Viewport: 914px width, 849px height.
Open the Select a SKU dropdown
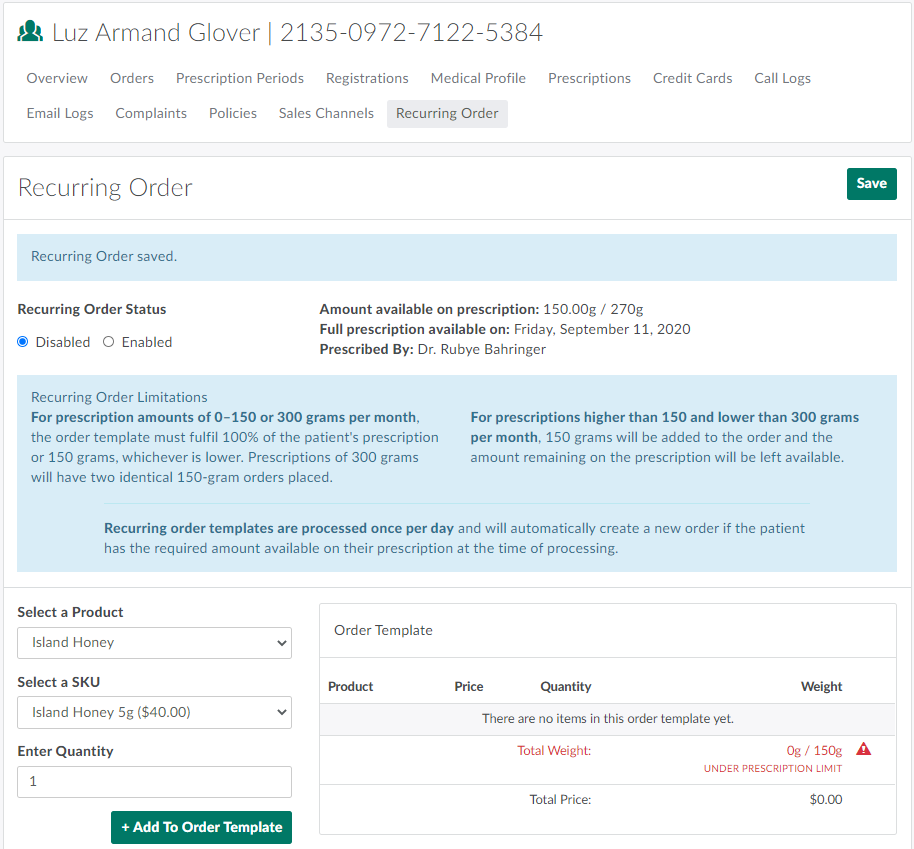(155, 713)
